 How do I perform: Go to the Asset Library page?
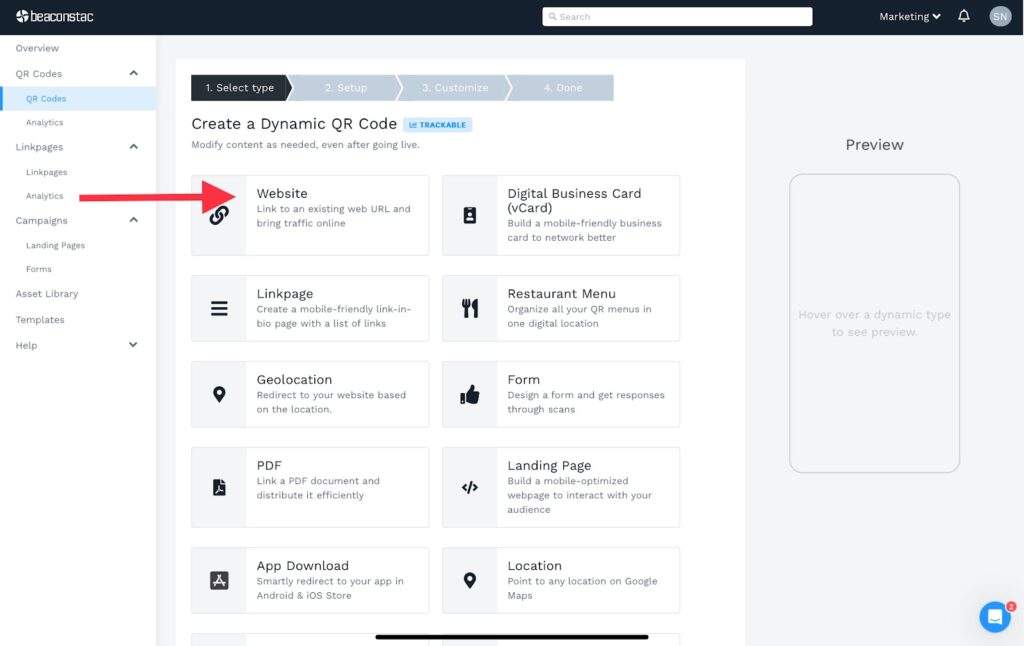[x=46, y=293]
